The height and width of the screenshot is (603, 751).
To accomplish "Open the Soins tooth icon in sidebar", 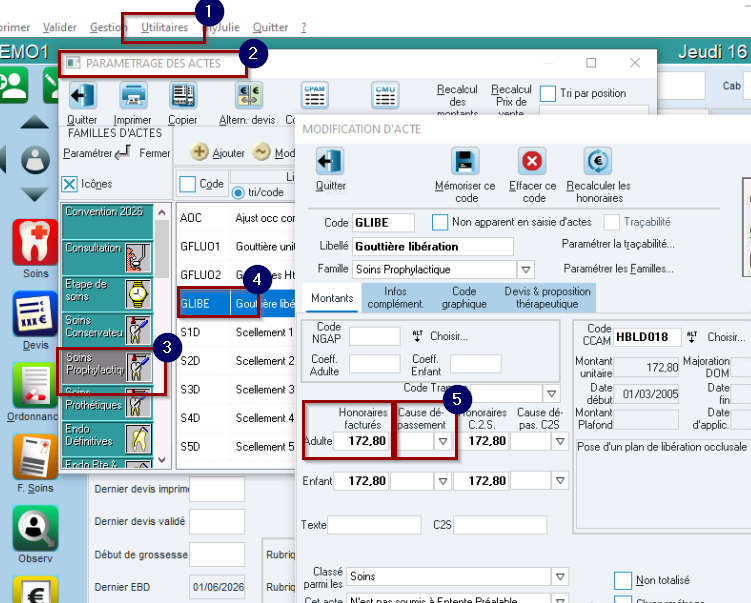I will 35,242.
